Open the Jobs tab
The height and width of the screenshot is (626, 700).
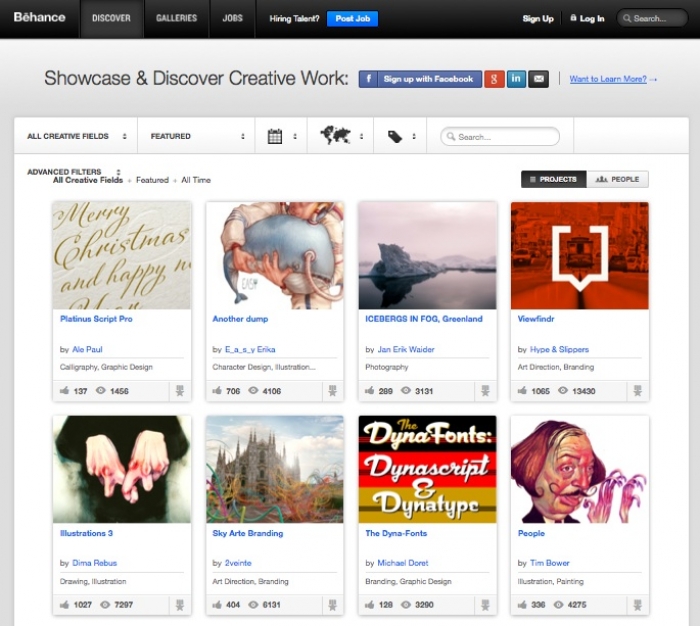click(233, 18)
